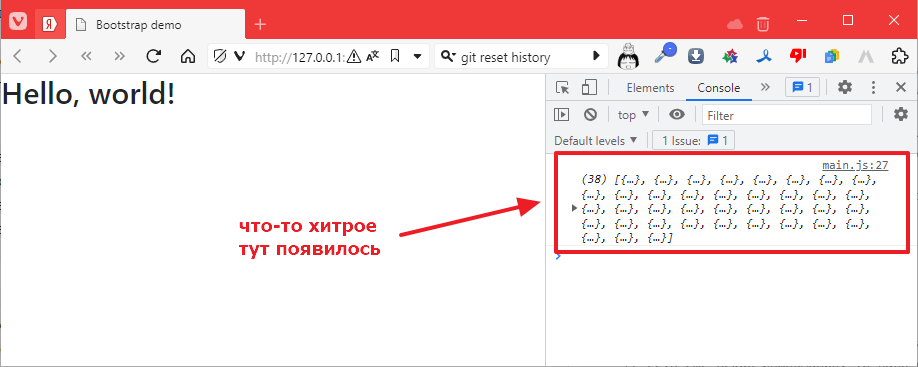Open the Default levels dropdown

pos(596,140)
